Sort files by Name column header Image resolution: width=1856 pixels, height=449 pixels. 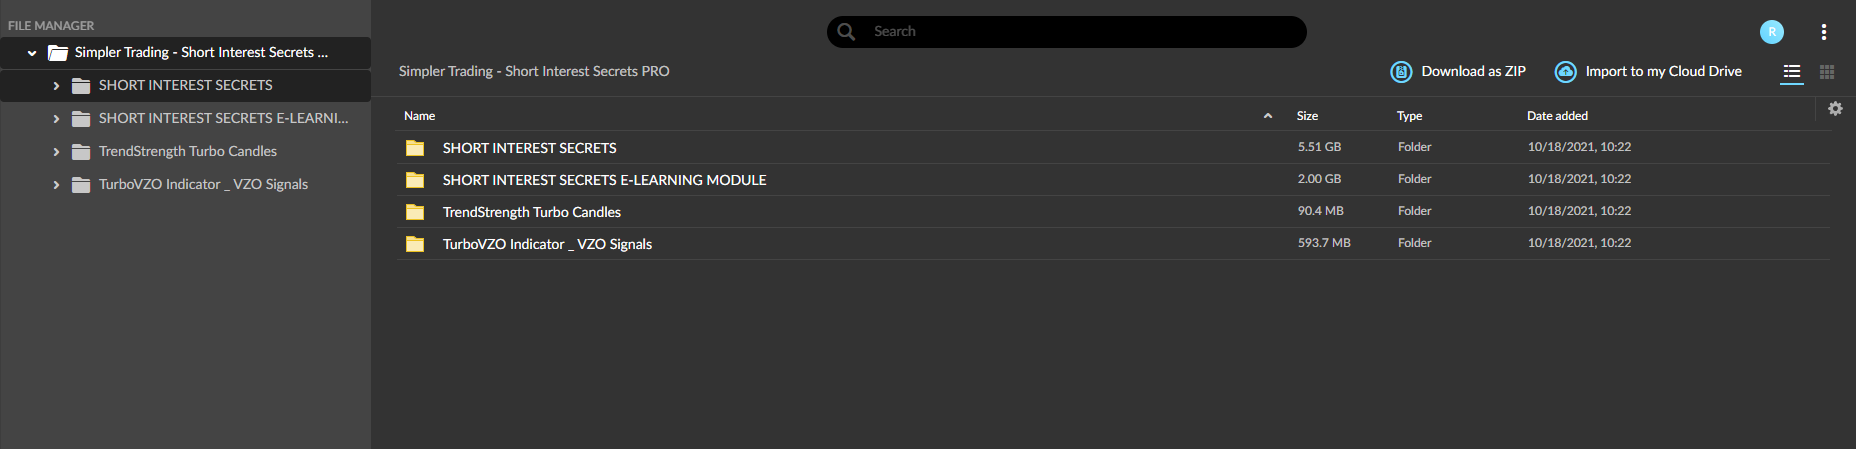[420, 116]
